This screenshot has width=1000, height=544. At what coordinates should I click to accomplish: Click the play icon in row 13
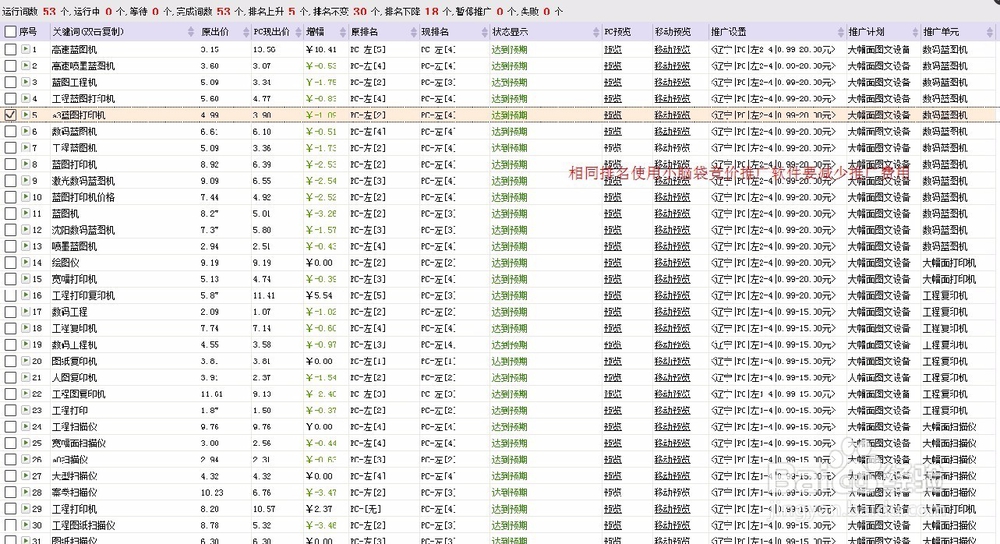(26, 246)
